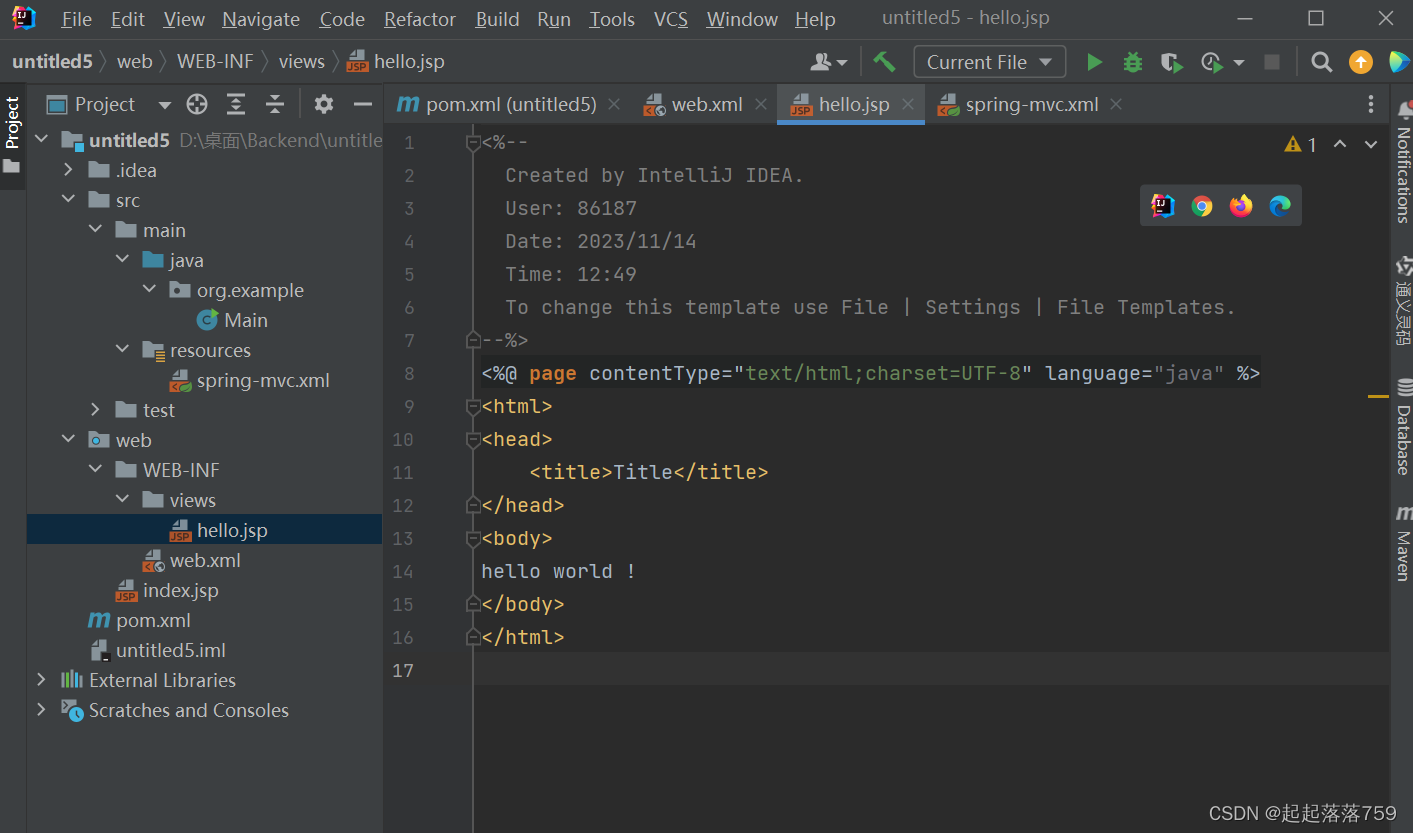Screen dimensions: 1413x833
Task: Expand the test folder
Action: (x=95, y=410)
